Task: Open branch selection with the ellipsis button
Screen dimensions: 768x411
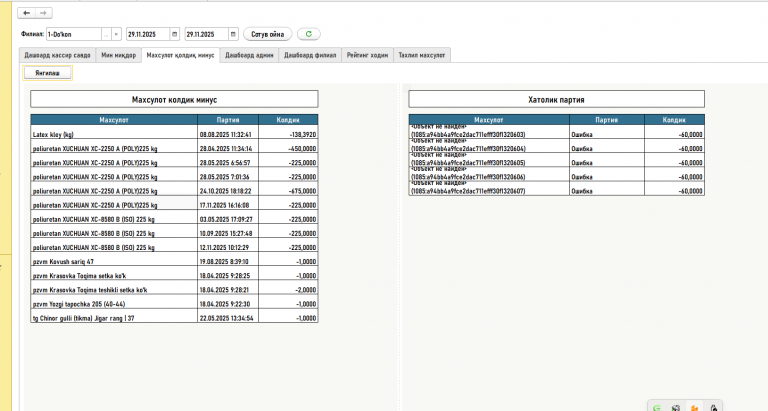Action: (x=106, y=34)
